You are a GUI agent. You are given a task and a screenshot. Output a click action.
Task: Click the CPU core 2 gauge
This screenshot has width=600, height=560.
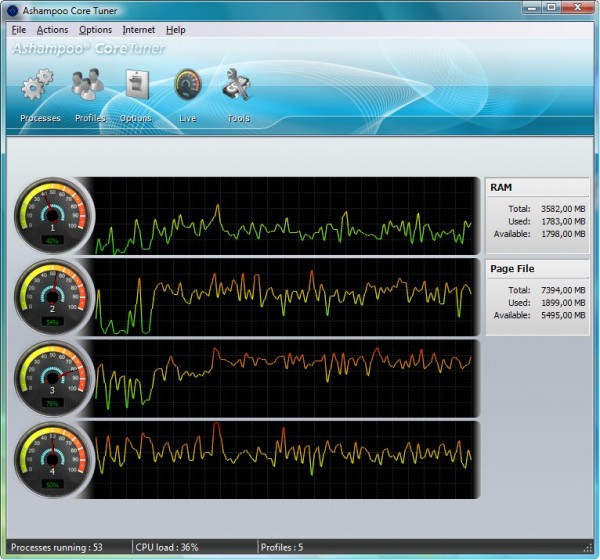tap(53, 297)
